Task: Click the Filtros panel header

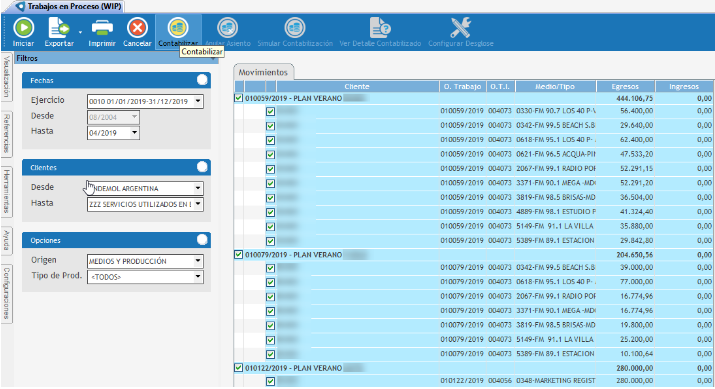Action: pos(116,58)
